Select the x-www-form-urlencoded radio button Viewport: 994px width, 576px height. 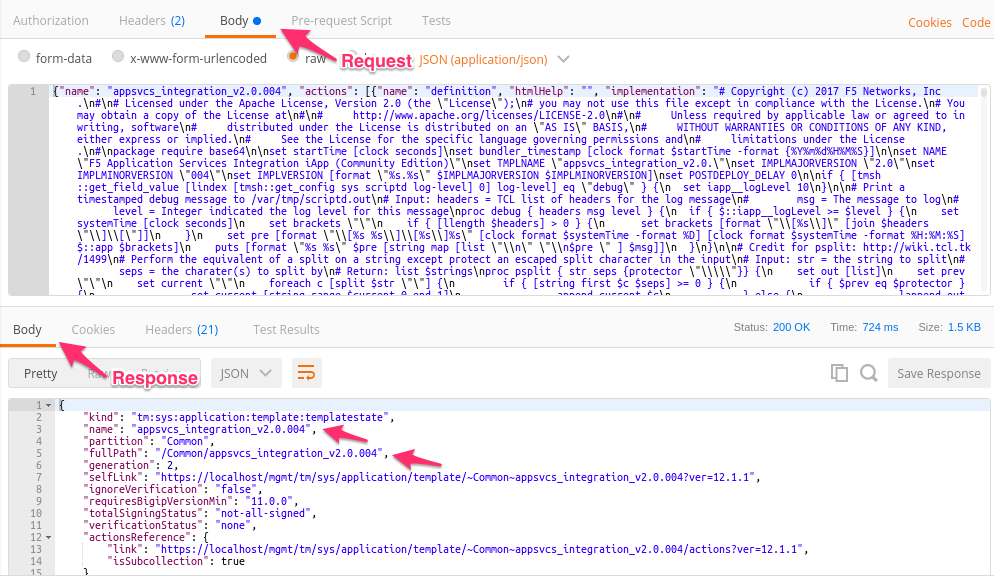coord(118,56)
